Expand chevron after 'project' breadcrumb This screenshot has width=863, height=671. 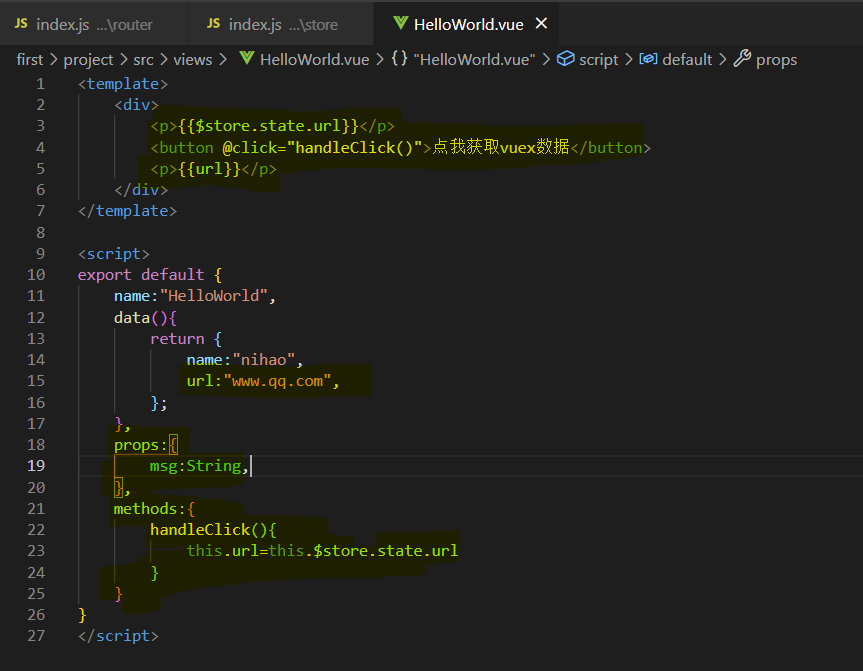[x=123, y=59]
